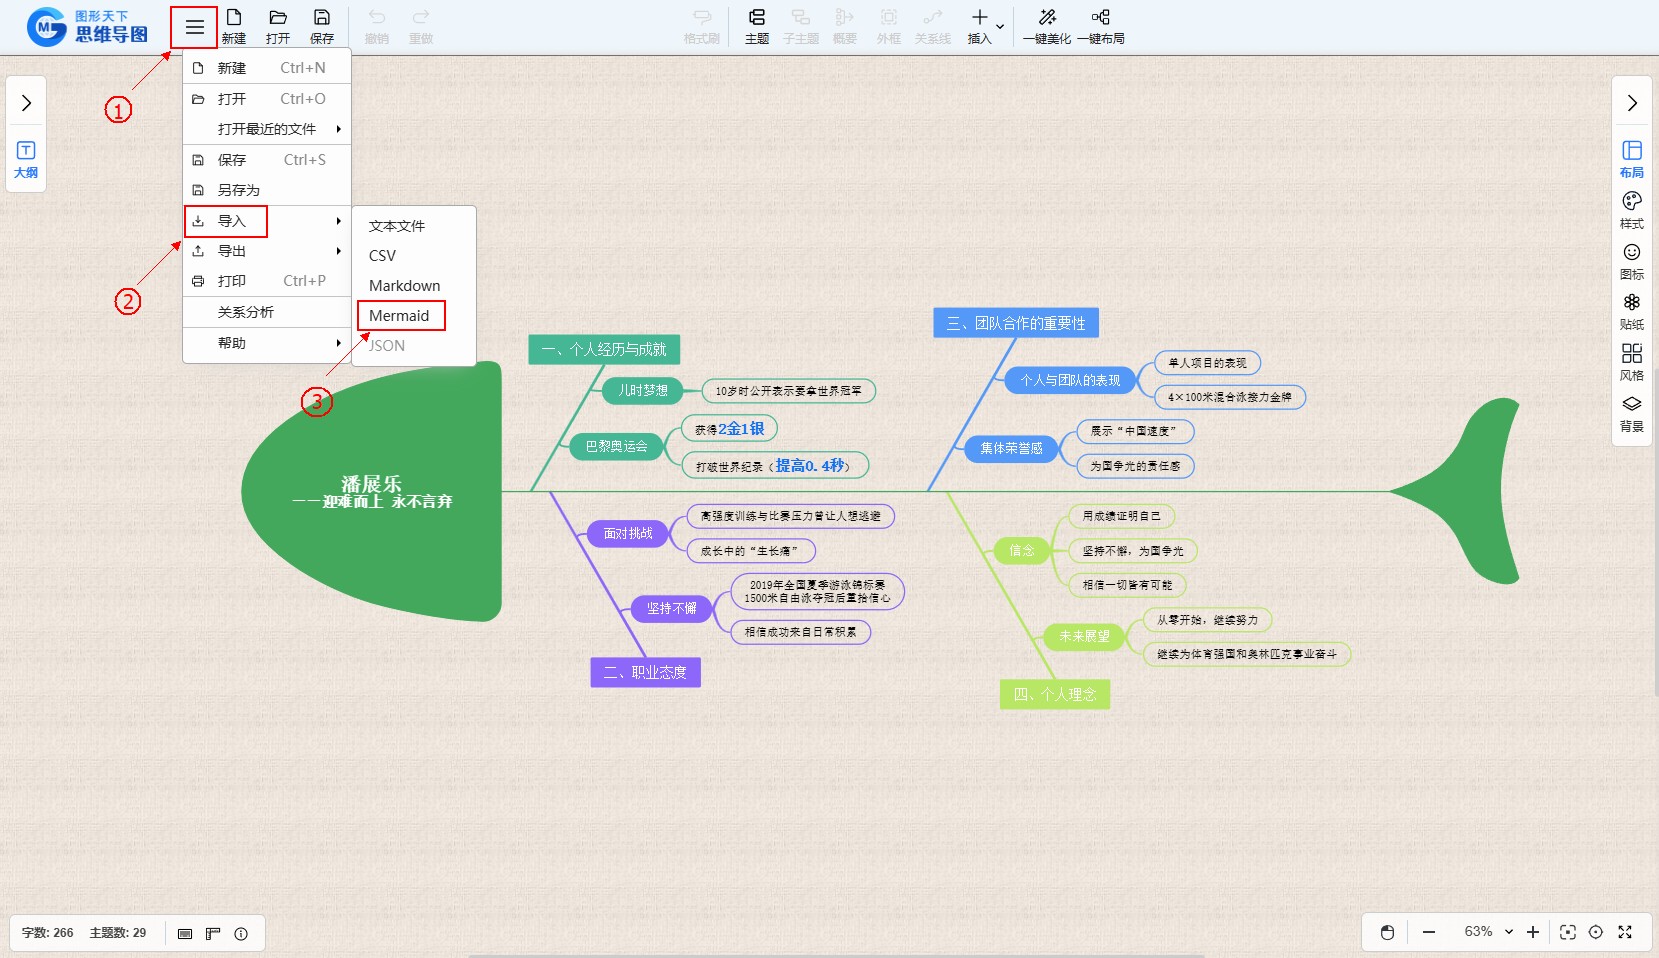Select Mermaid from the import submenu
Viewport: 1659px width, 958px height.
point(400,316)
